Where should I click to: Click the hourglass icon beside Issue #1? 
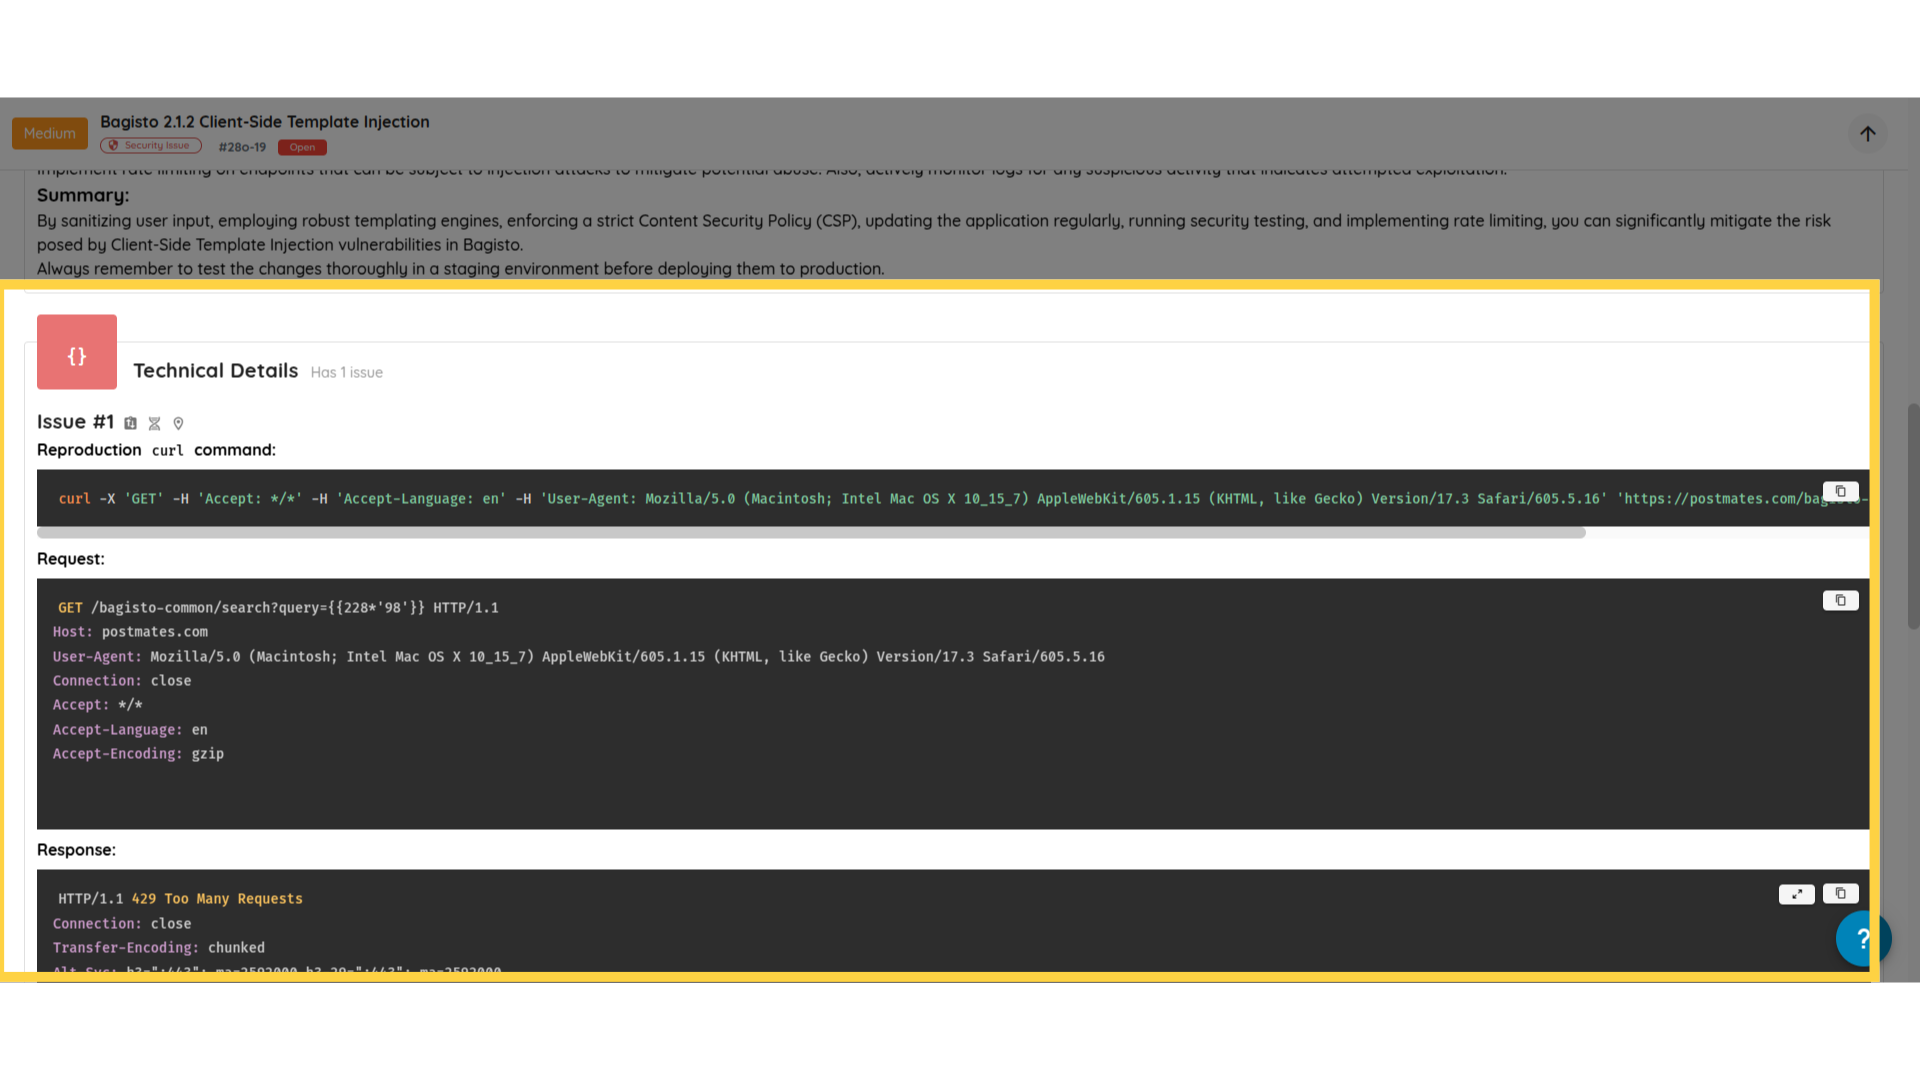[154, 423]
